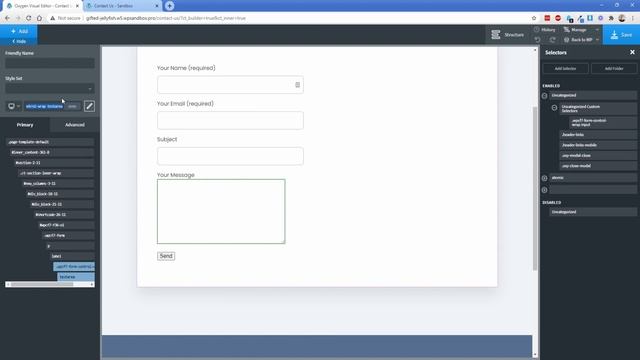Click the pencil edit selector icon

pyautogui.click(x=89, y=106)
